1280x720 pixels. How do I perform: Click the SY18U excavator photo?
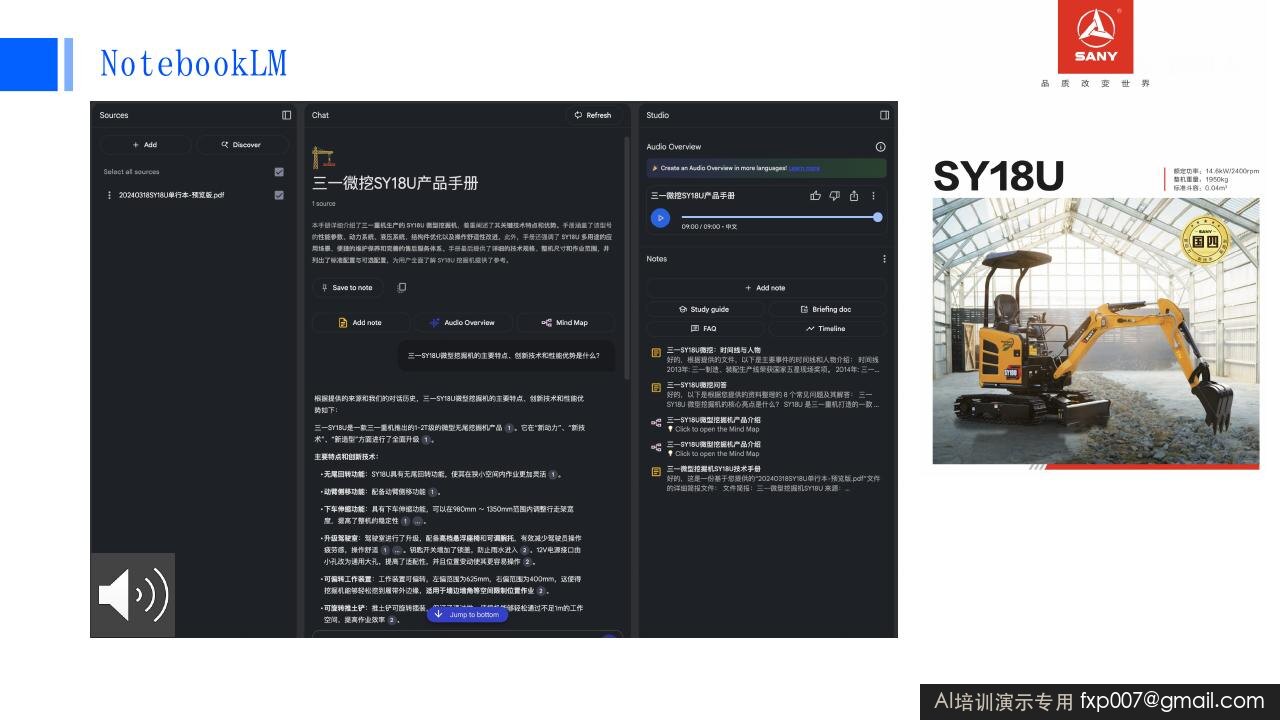pyautogui.click(x=1096, y=331)
